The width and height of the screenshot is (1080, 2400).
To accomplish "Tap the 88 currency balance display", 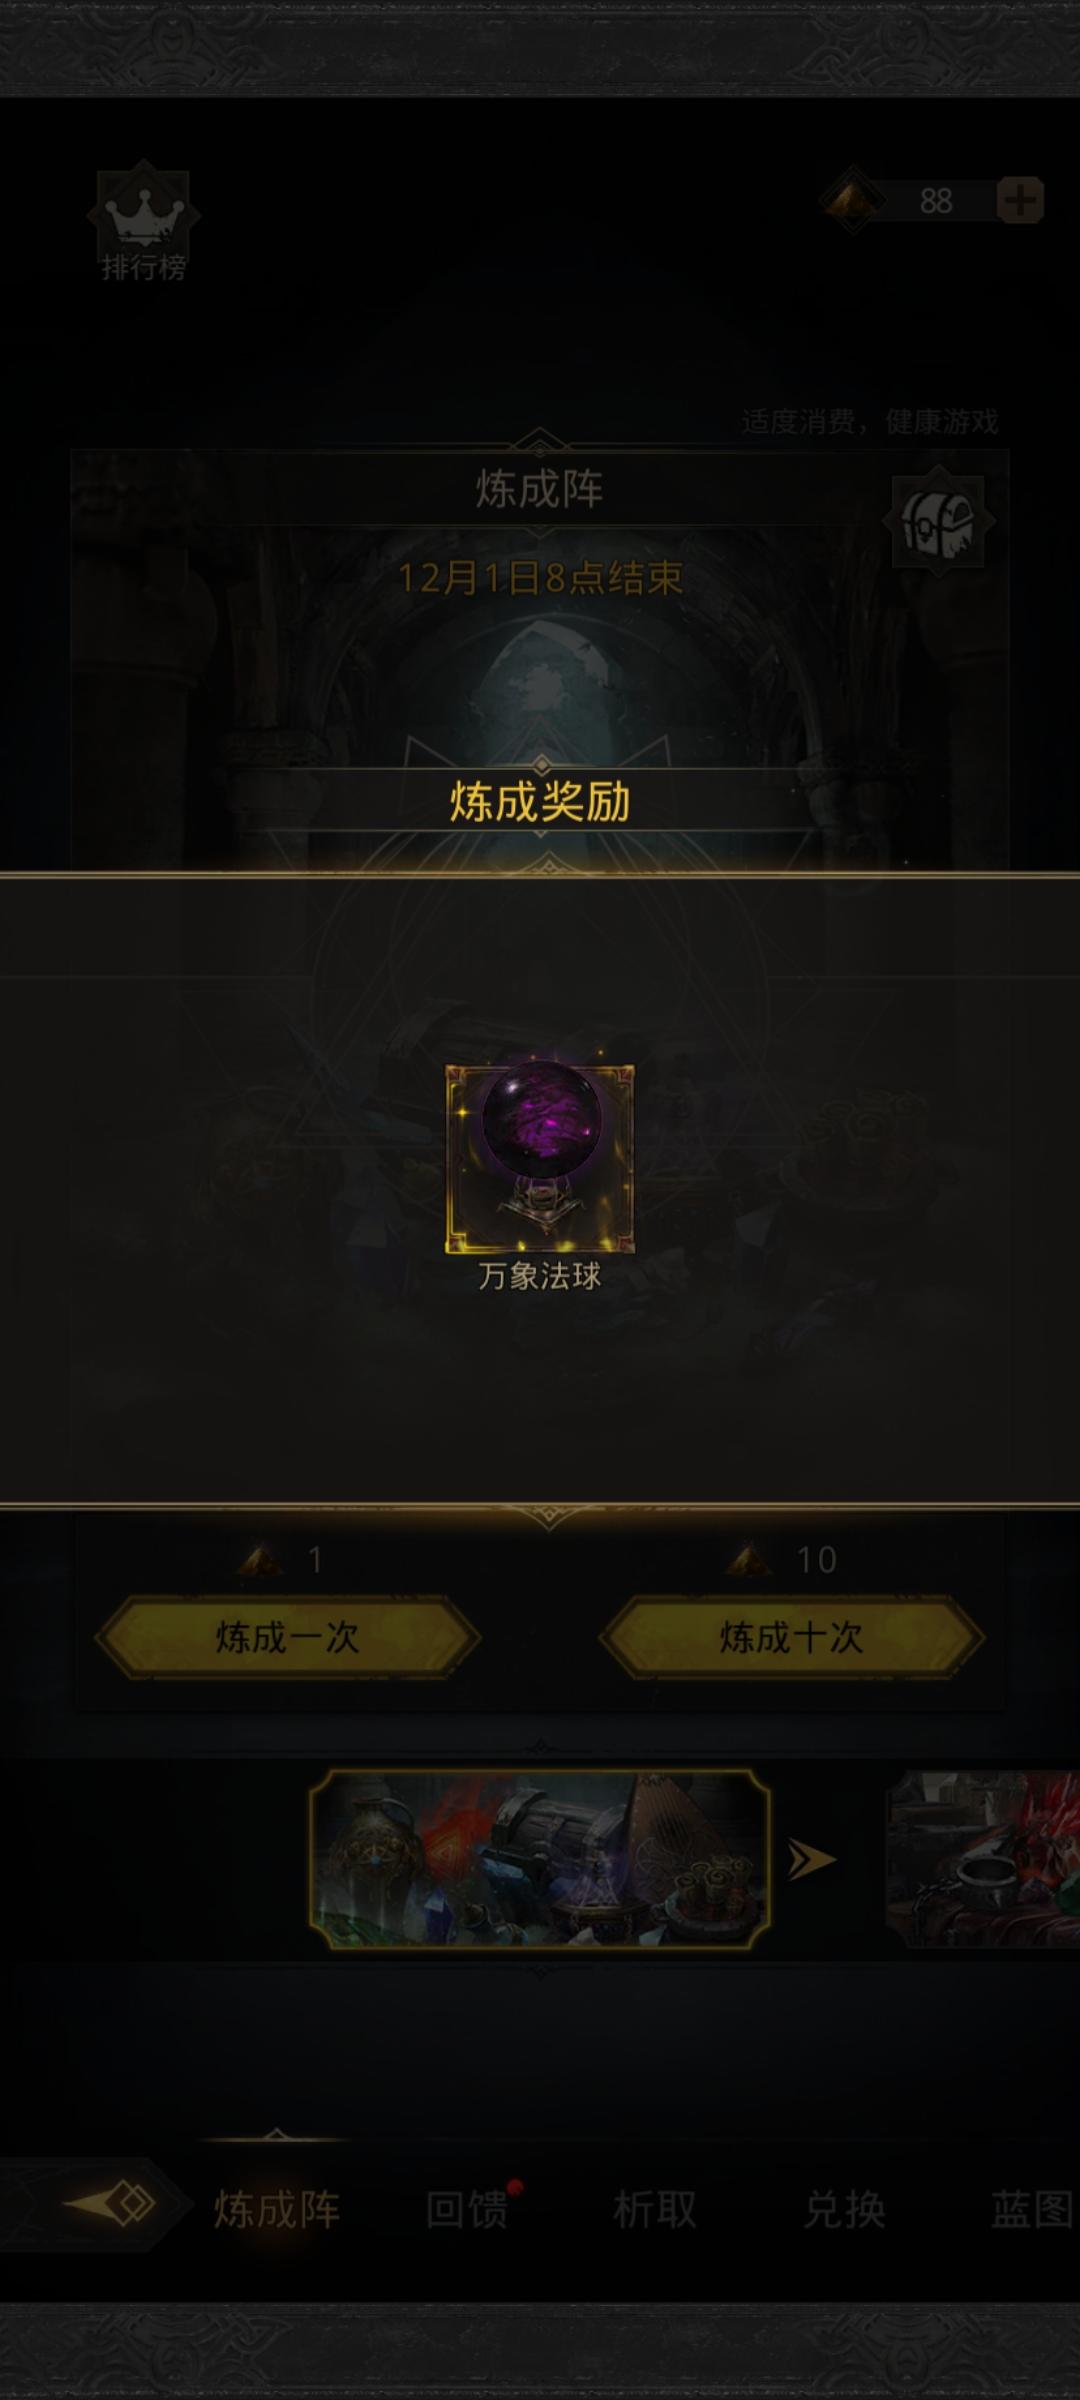I will (936, 201).
